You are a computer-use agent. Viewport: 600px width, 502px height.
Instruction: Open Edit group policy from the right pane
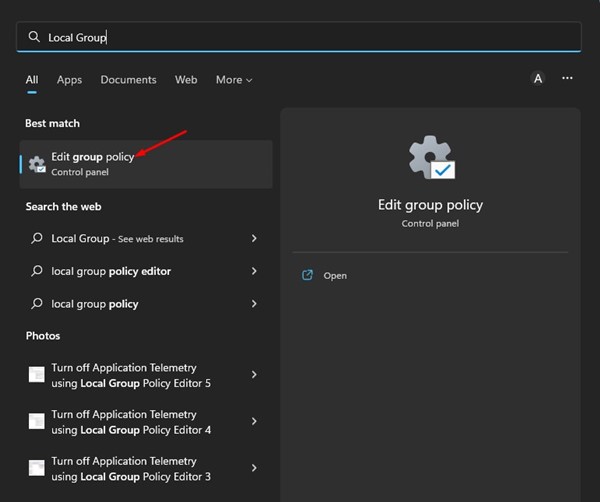click(335, 275)
